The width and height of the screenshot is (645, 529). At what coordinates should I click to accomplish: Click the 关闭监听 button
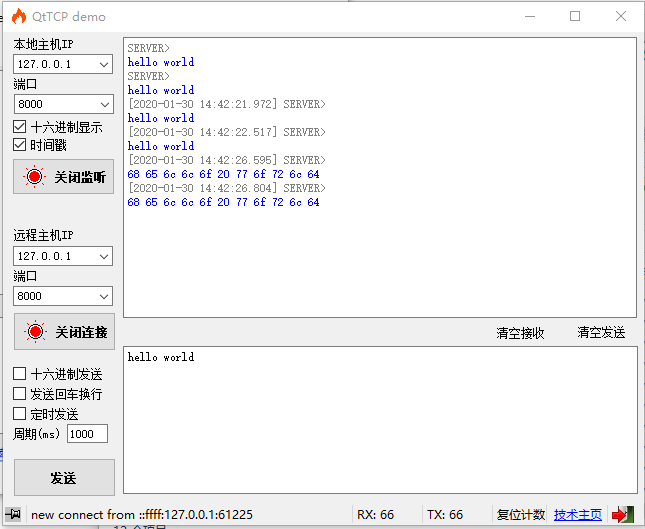(x=64, y=176)
